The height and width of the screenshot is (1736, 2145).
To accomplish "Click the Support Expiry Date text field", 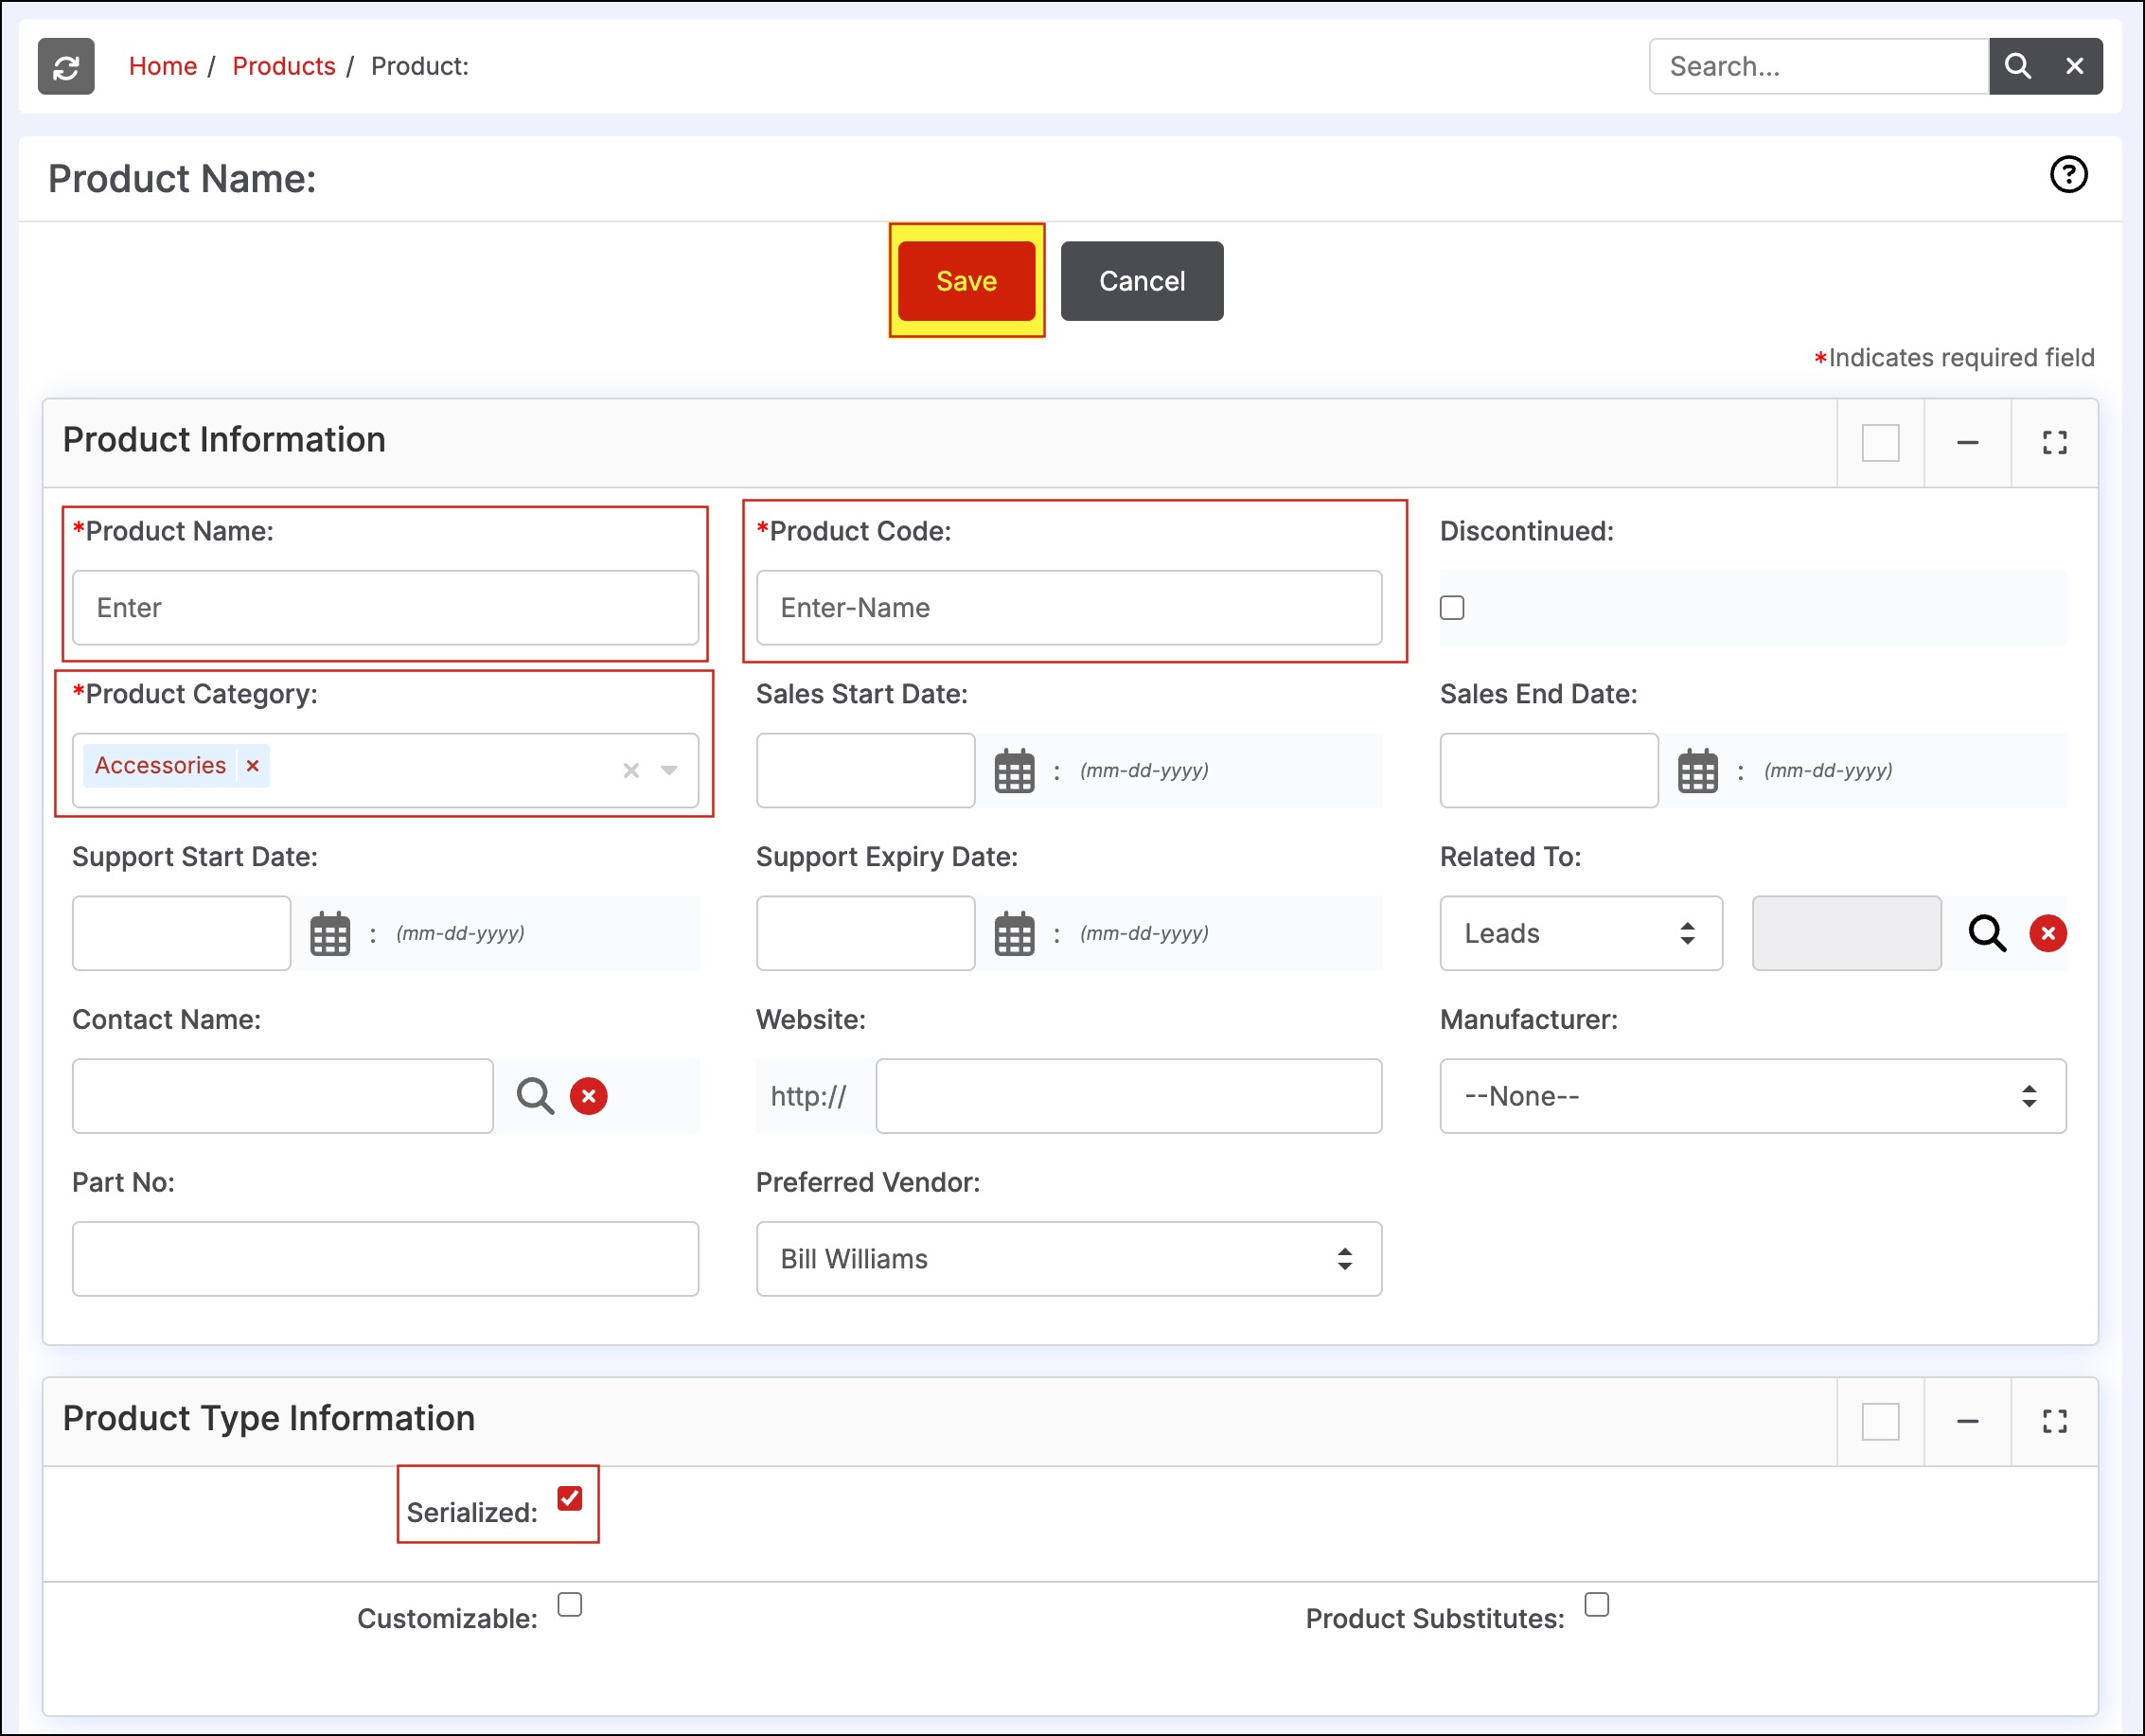I will point(865,934).
